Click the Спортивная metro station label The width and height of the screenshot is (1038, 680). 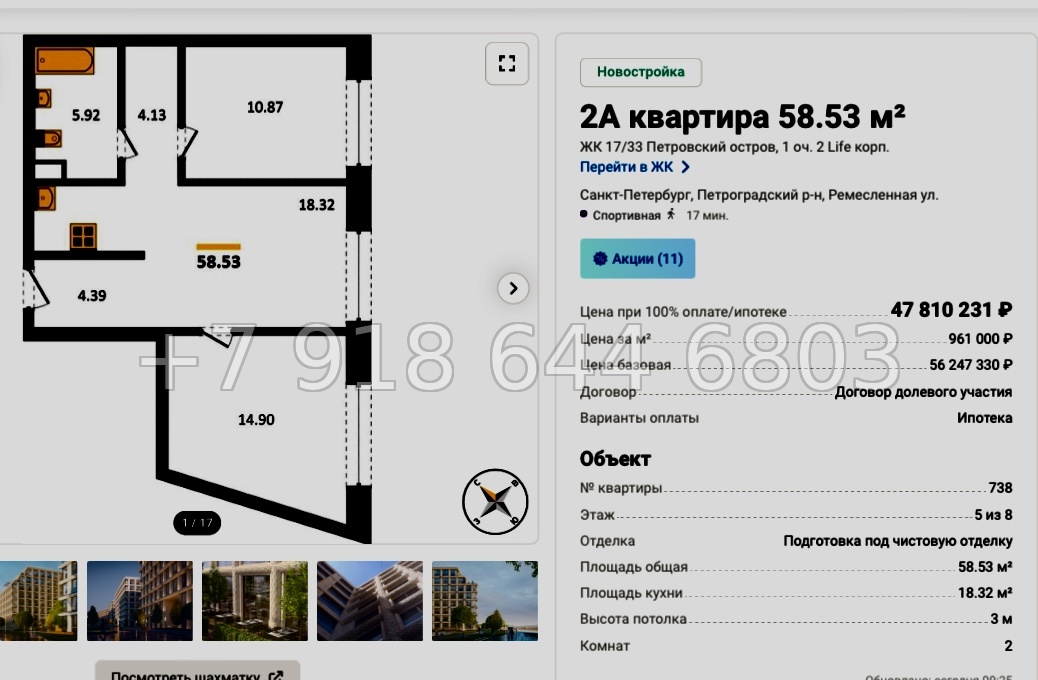626,215
